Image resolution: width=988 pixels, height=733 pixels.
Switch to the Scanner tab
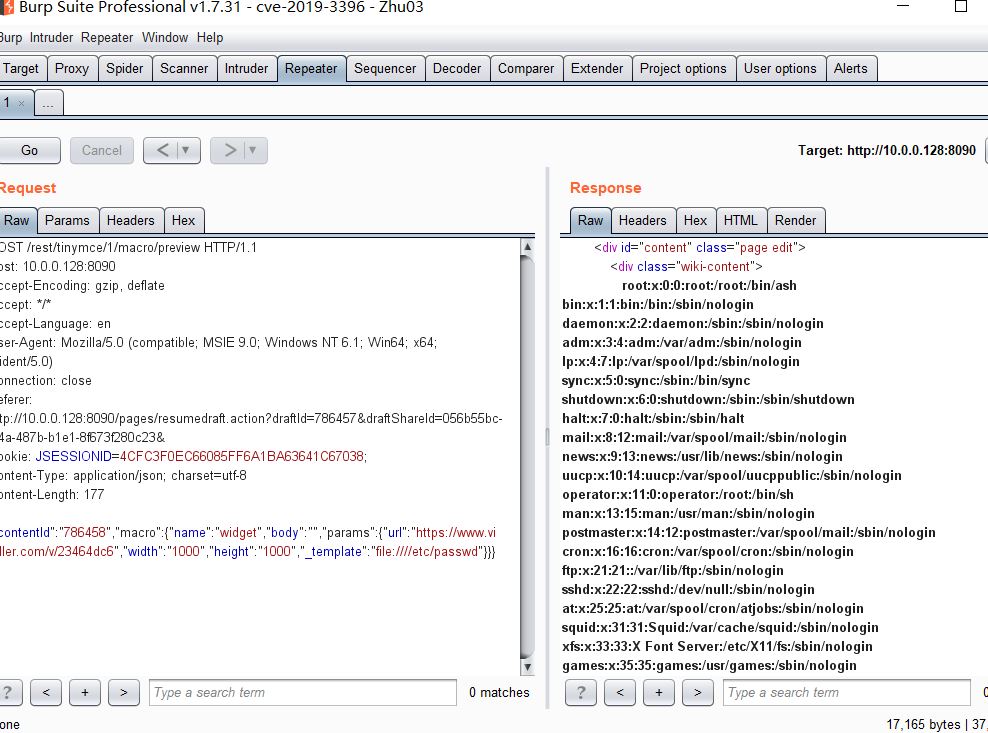pos(184,69)
